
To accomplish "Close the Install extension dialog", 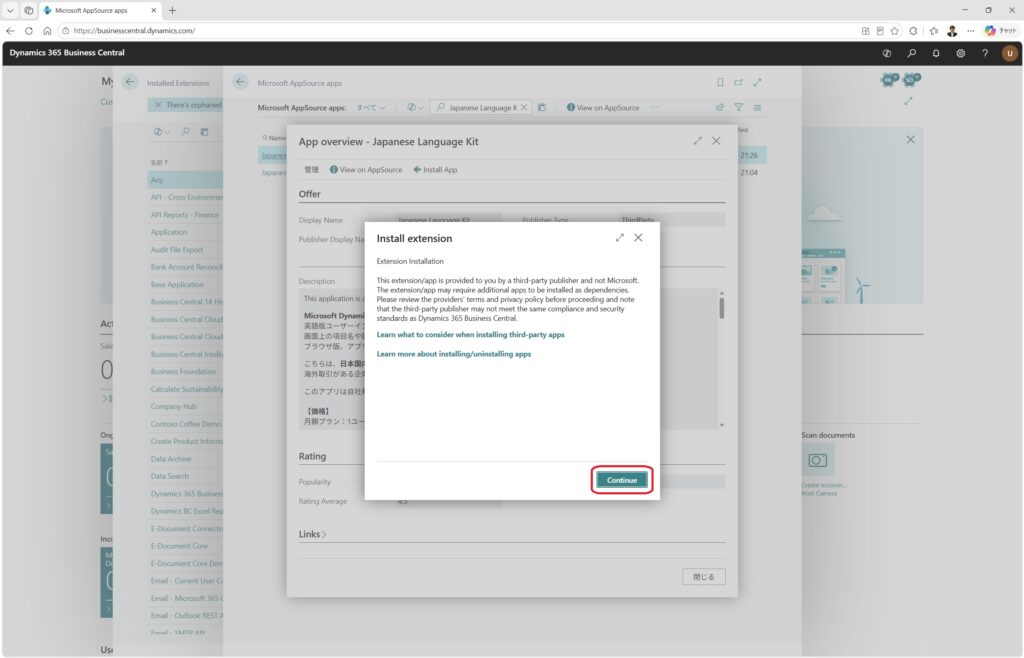I will tap(638, 238).
